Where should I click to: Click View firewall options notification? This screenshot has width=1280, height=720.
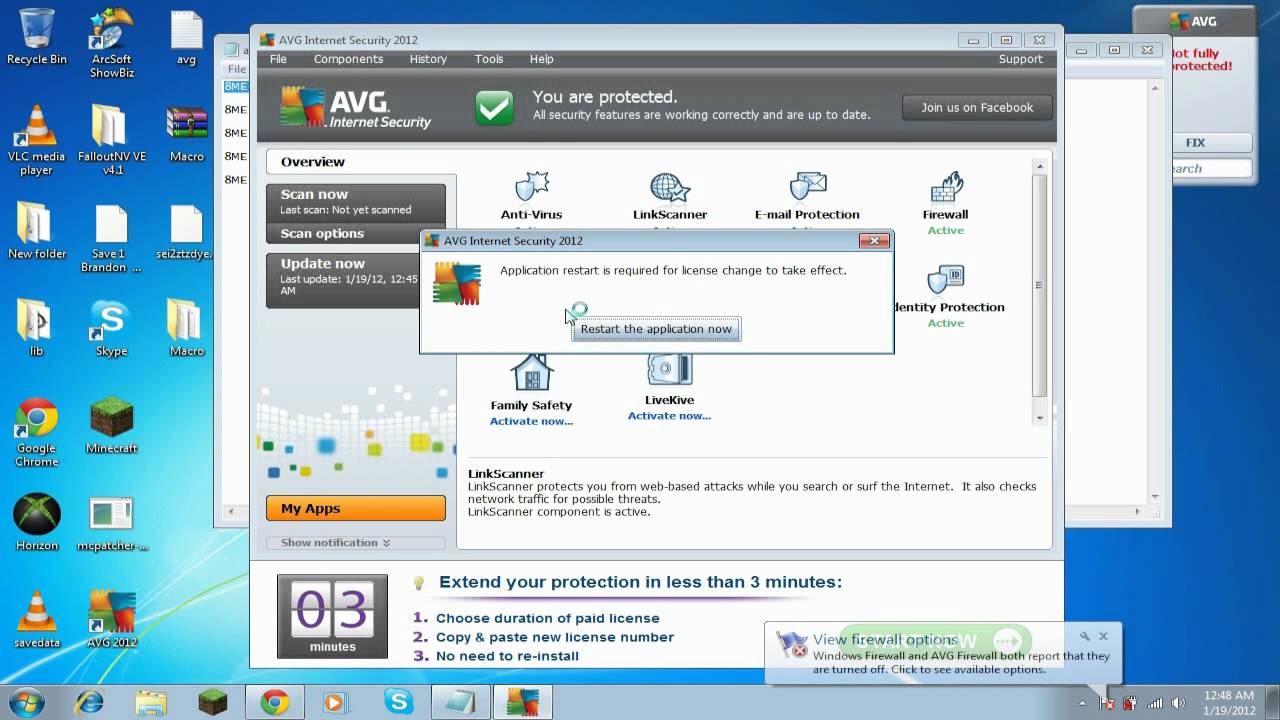885,640
